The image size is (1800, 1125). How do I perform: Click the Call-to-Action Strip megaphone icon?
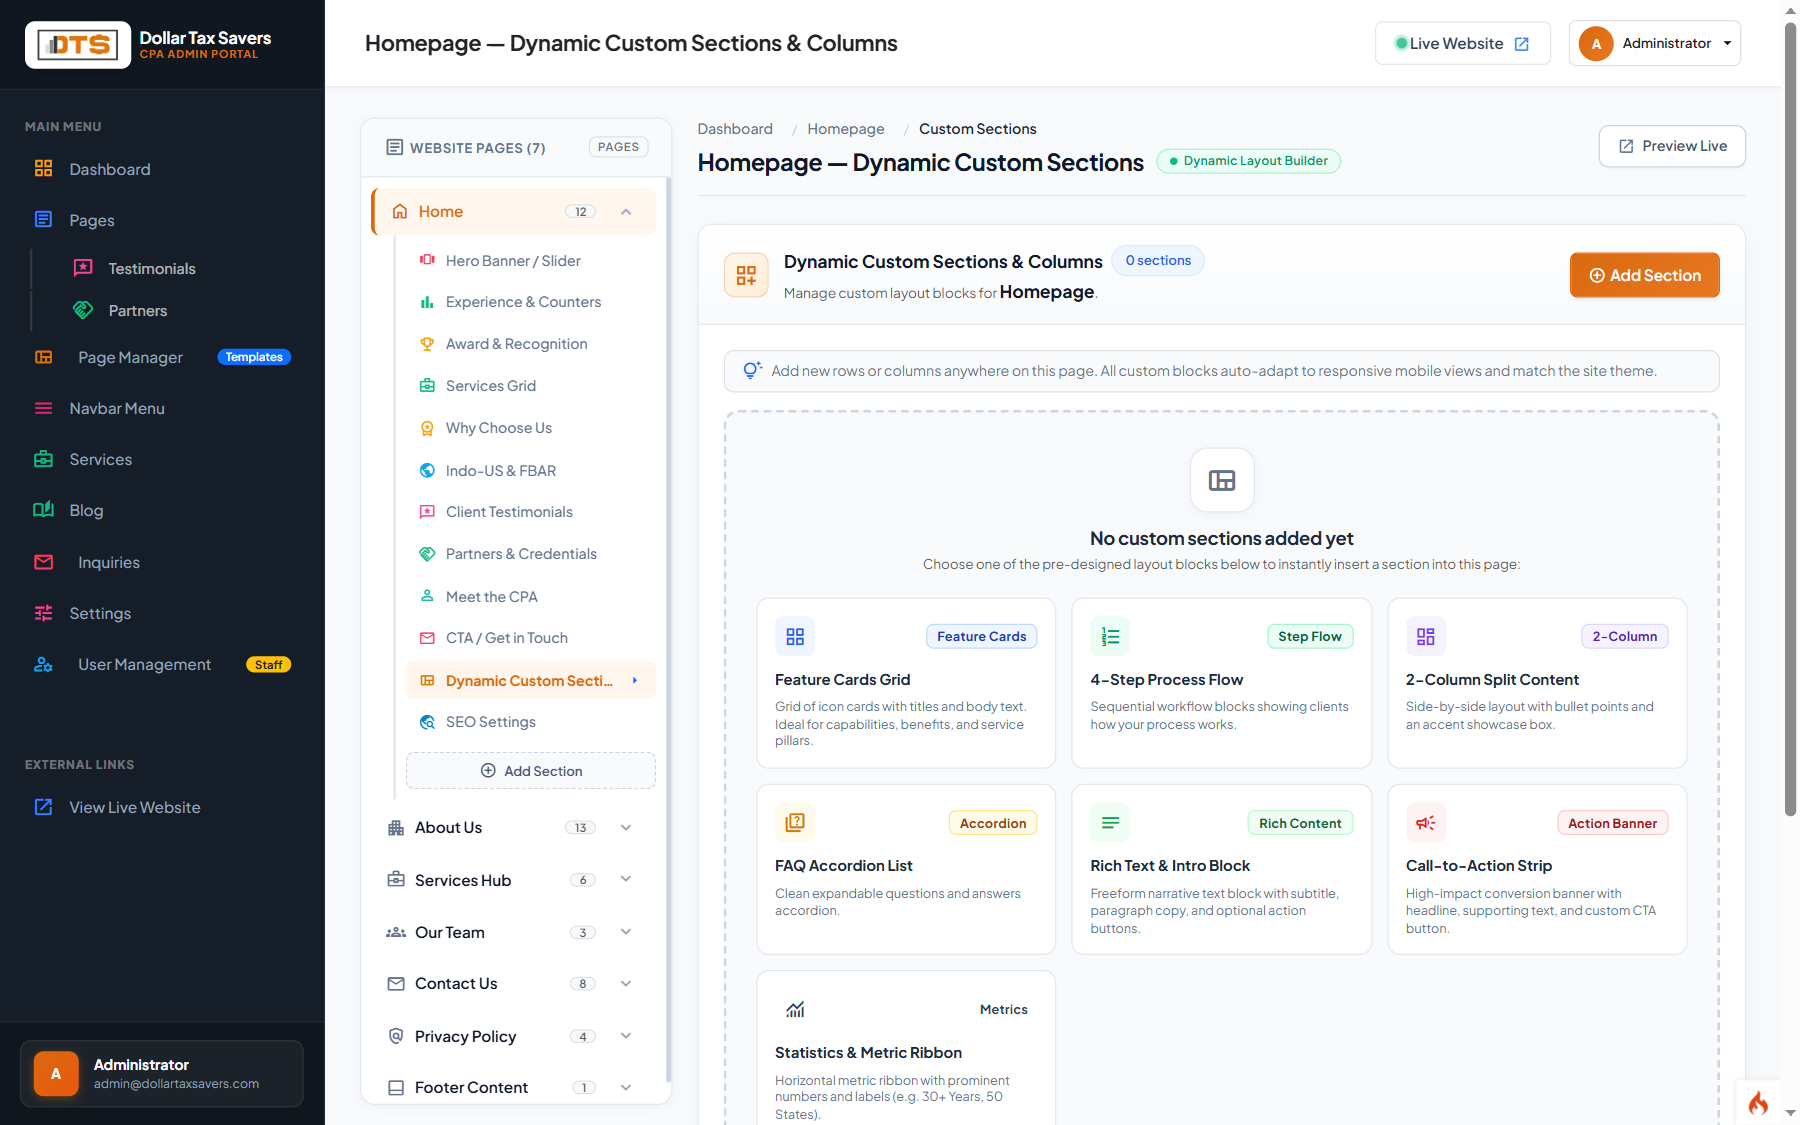pyautogui.click(x=1426, y=823)
